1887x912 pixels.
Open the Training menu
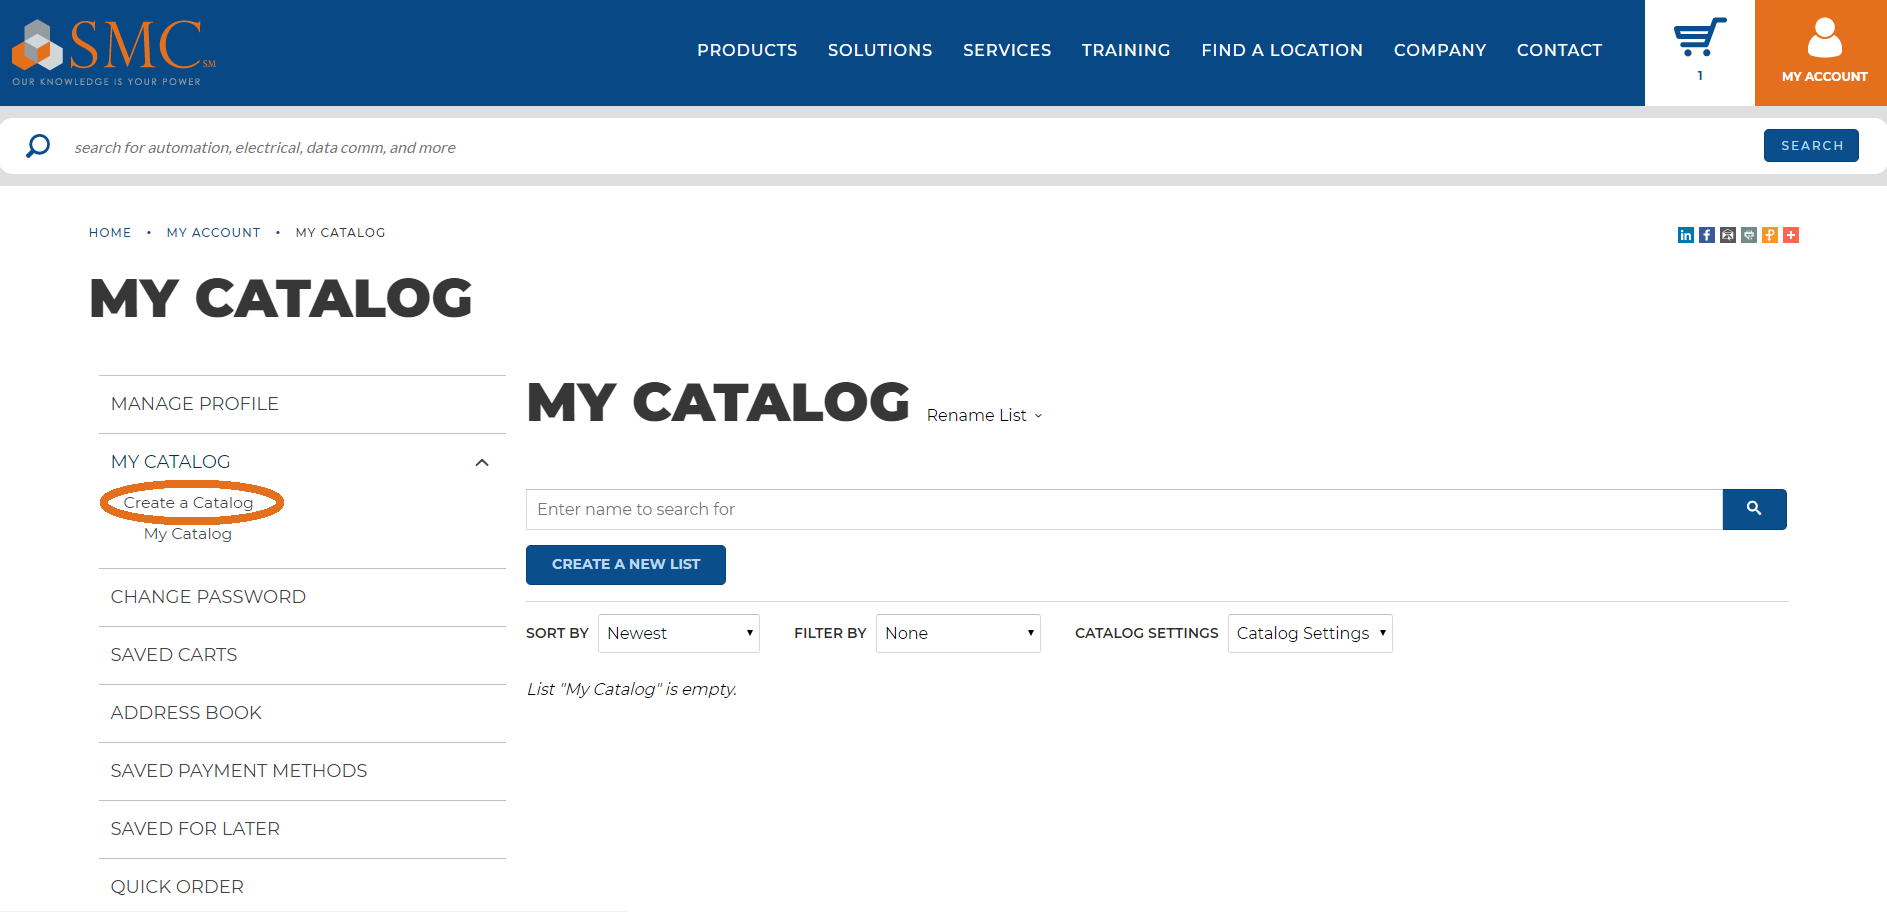[x=1125, y=50]
